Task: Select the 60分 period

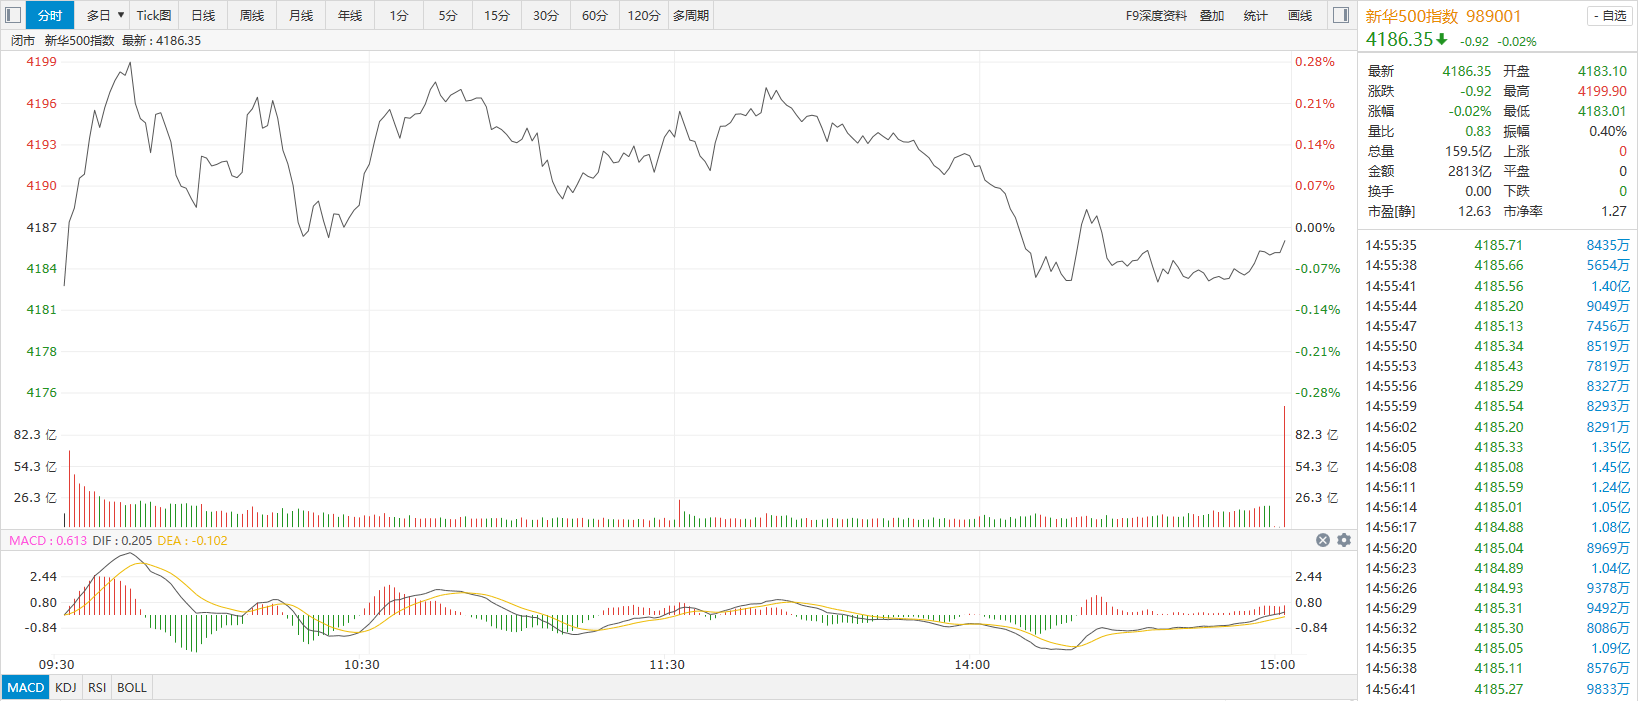Action: tap(595, 15)
